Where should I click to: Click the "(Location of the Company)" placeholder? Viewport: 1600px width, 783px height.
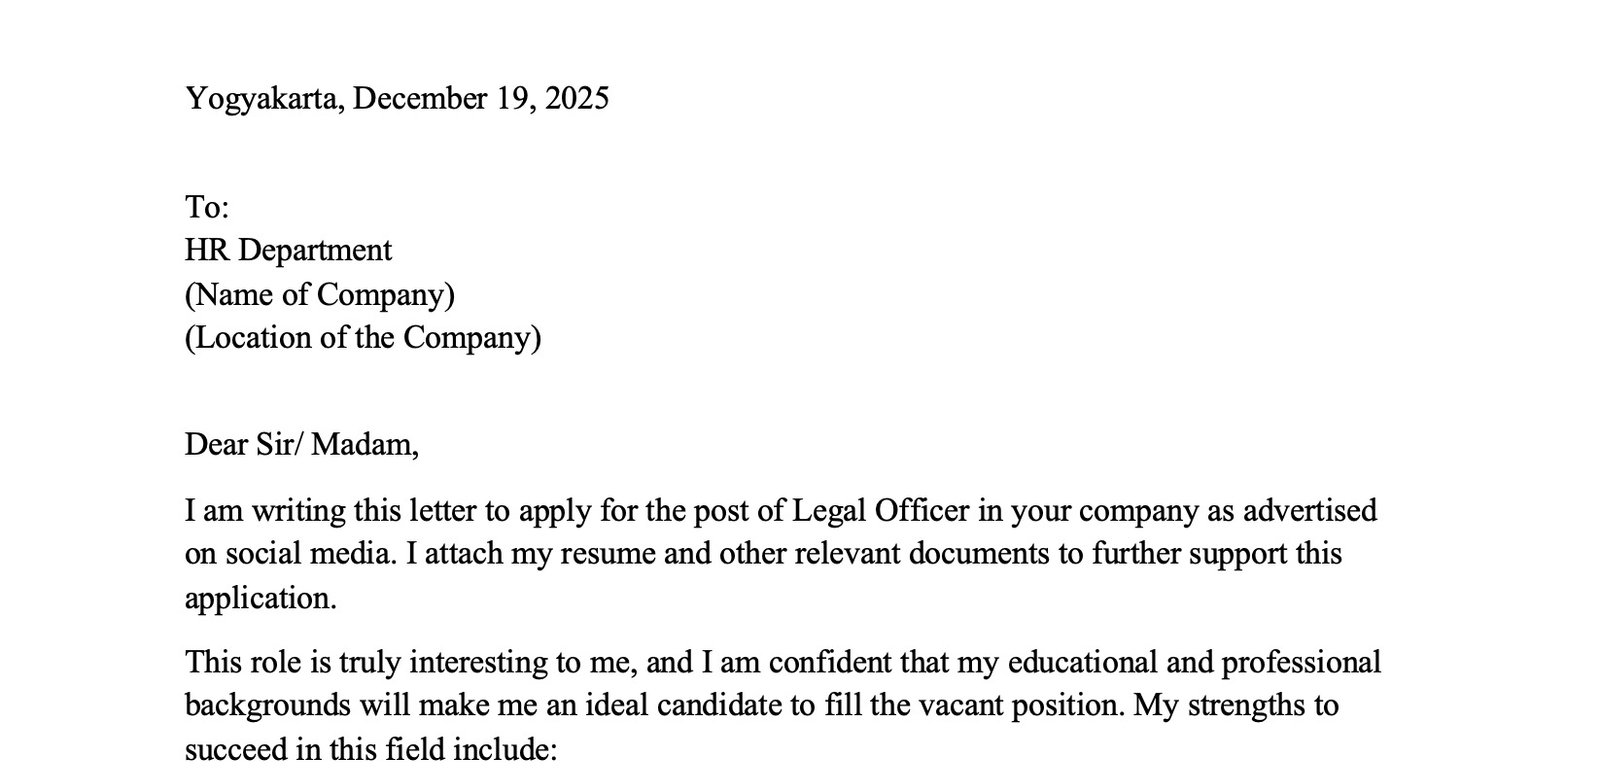[362, 338]
